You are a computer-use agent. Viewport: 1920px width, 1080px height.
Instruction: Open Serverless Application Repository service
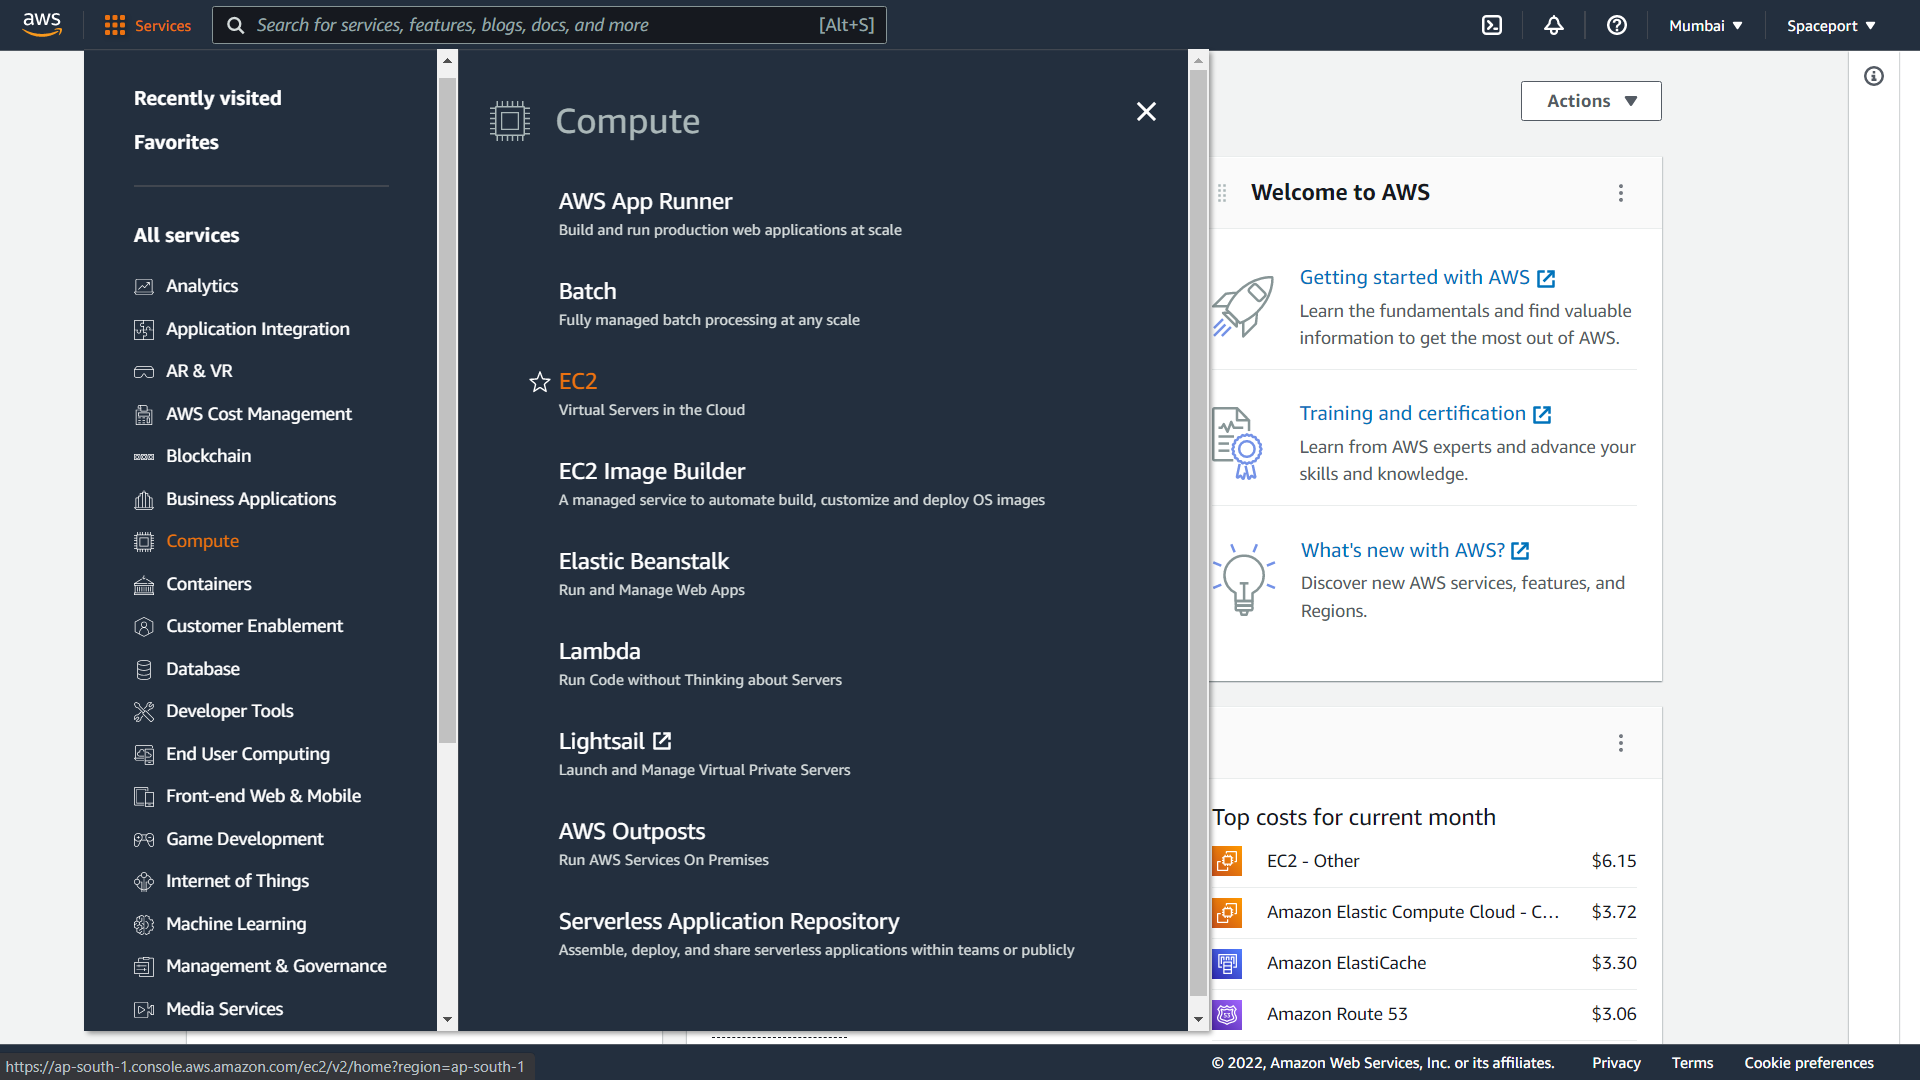pyautogui.click(x=729, y=921)
